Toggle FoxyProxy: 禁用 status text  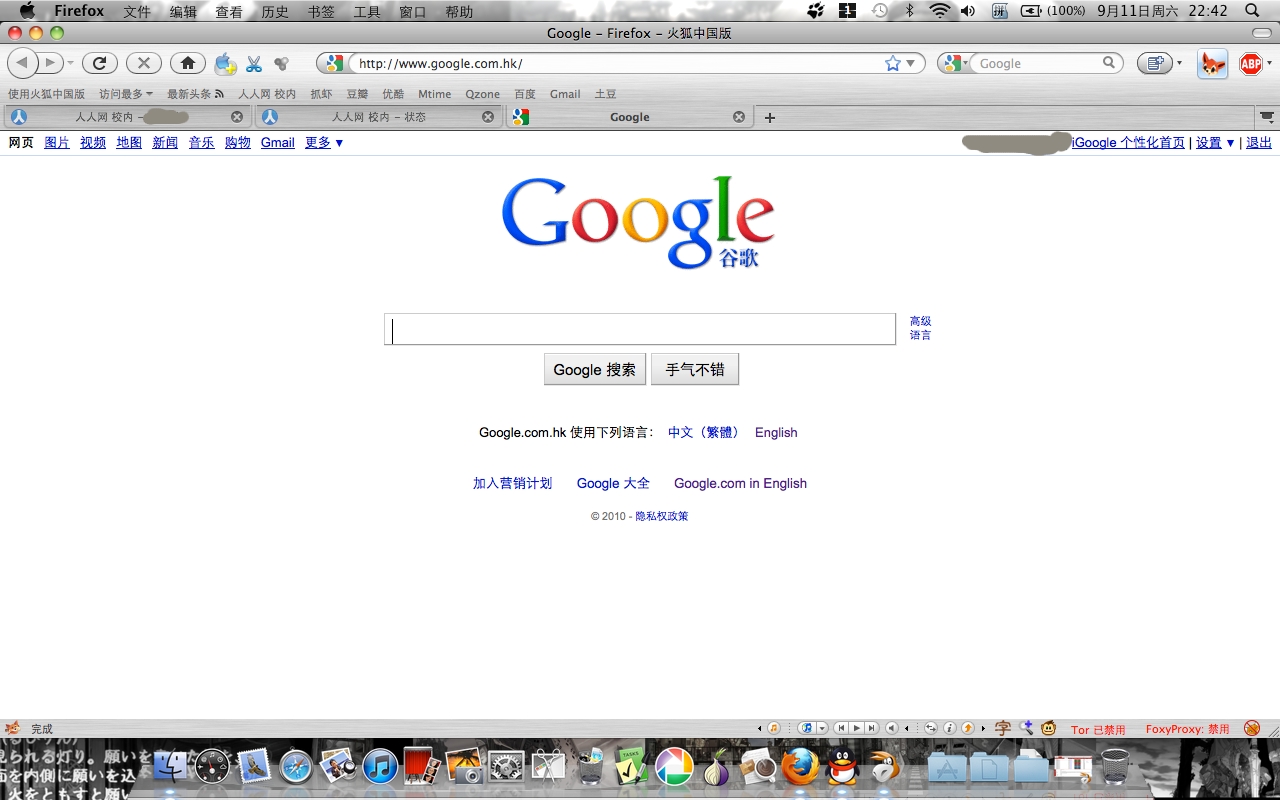click(x=1187, y=729)
